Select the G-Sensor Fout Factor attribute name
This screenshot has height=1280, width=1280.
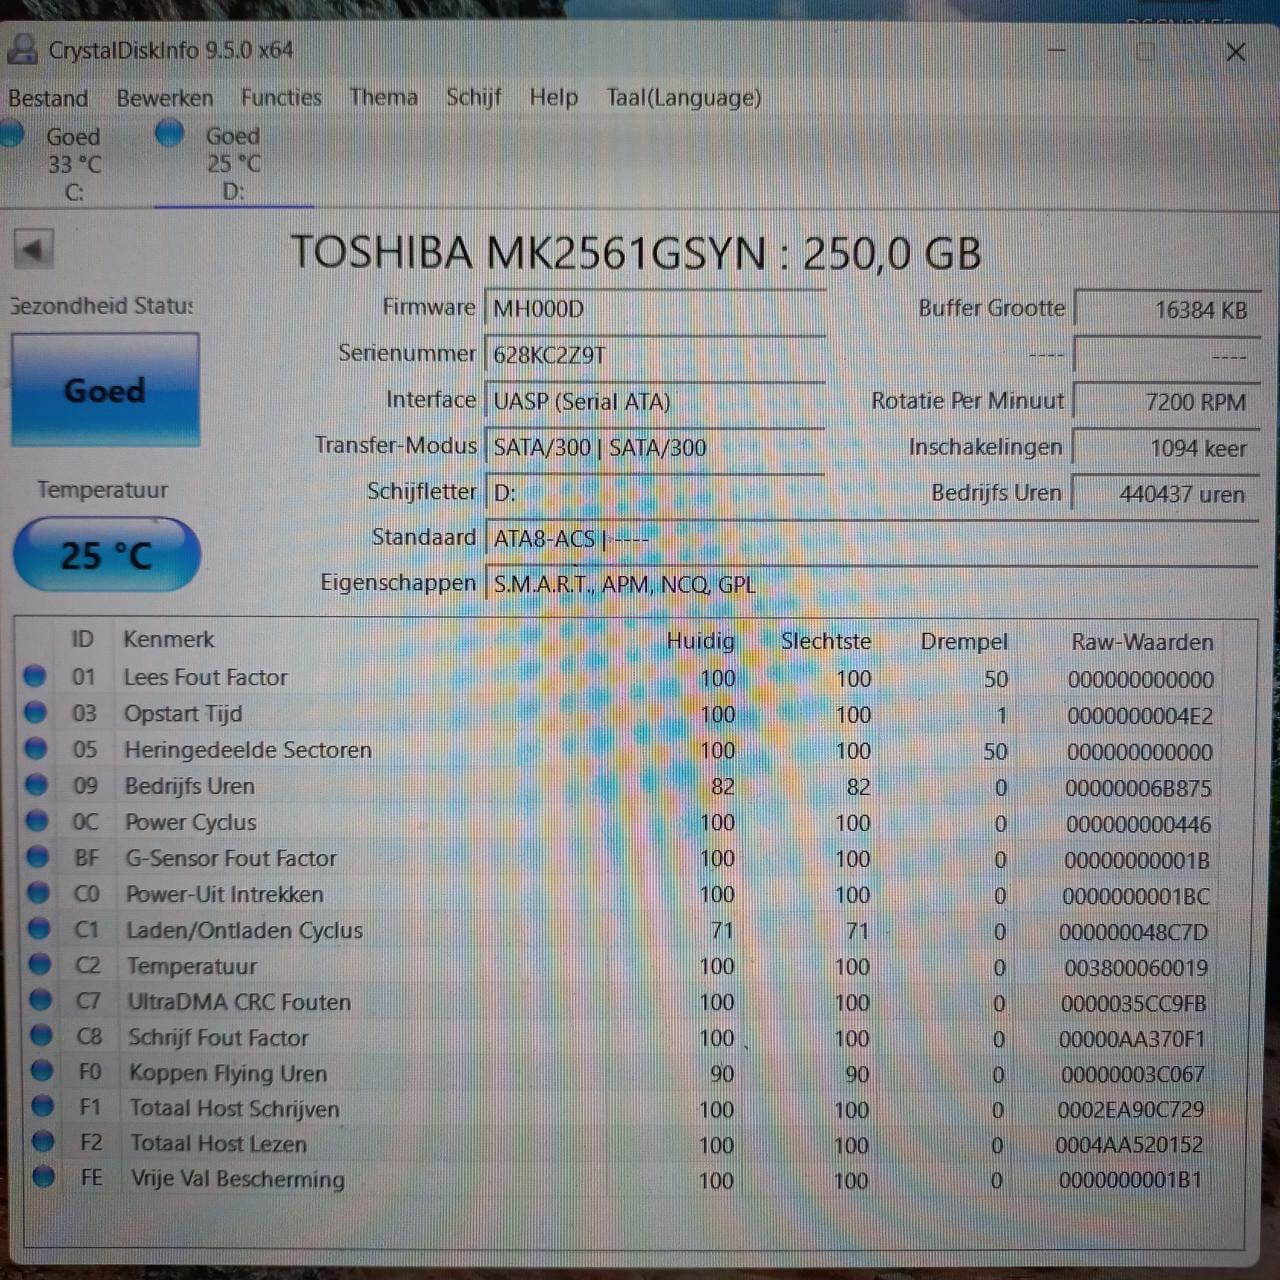tap(231, 858)
